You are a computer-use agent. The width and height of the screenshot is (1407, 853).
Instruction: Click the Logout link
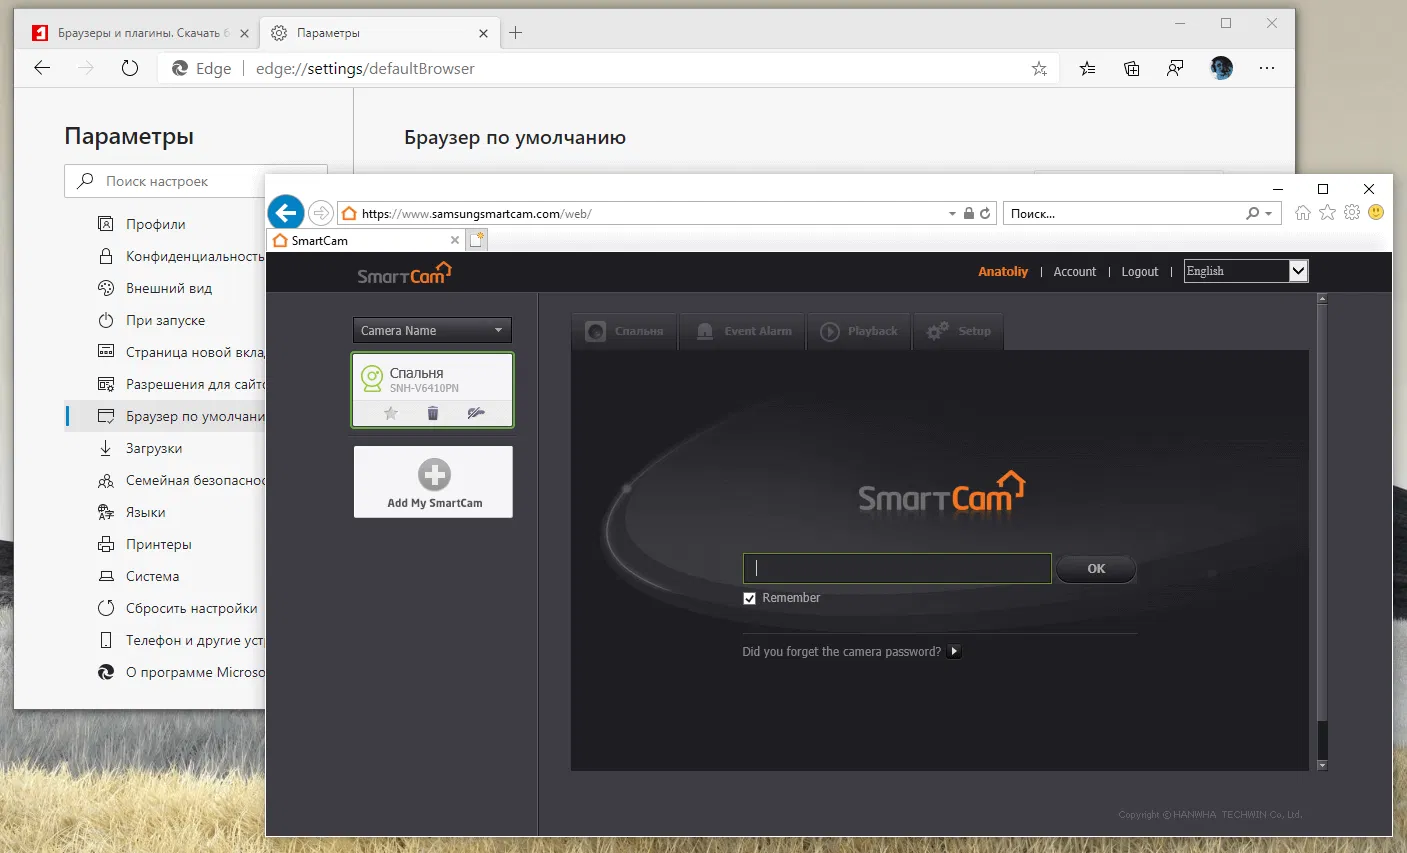pos(1140,271)
